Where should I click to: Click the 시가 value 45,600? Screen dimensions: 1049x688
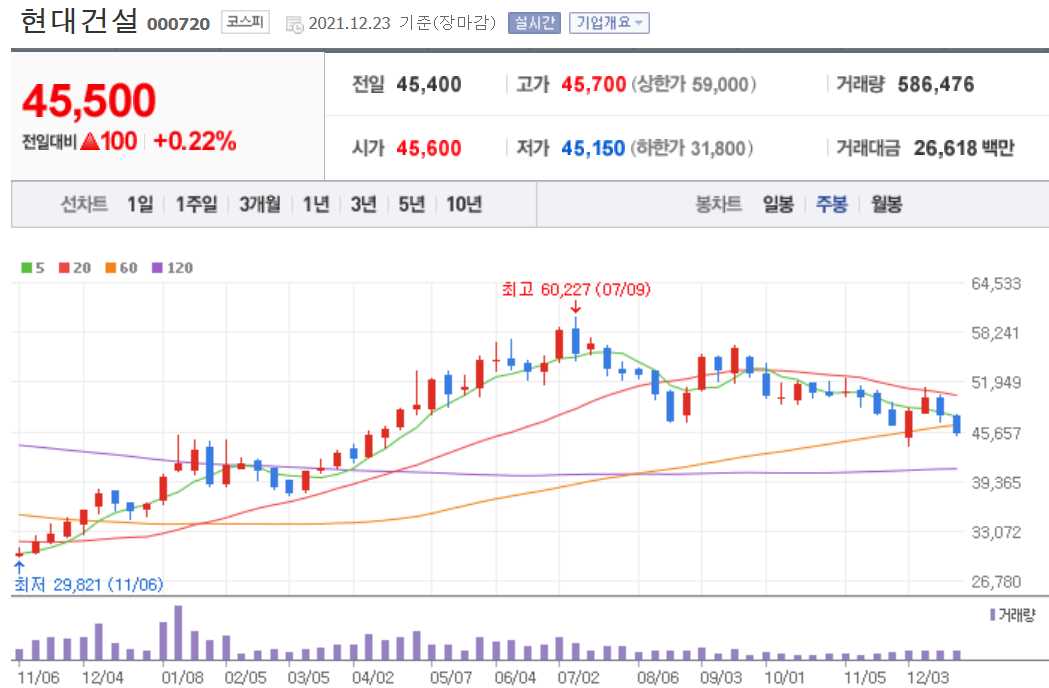[x=429, y=147]
